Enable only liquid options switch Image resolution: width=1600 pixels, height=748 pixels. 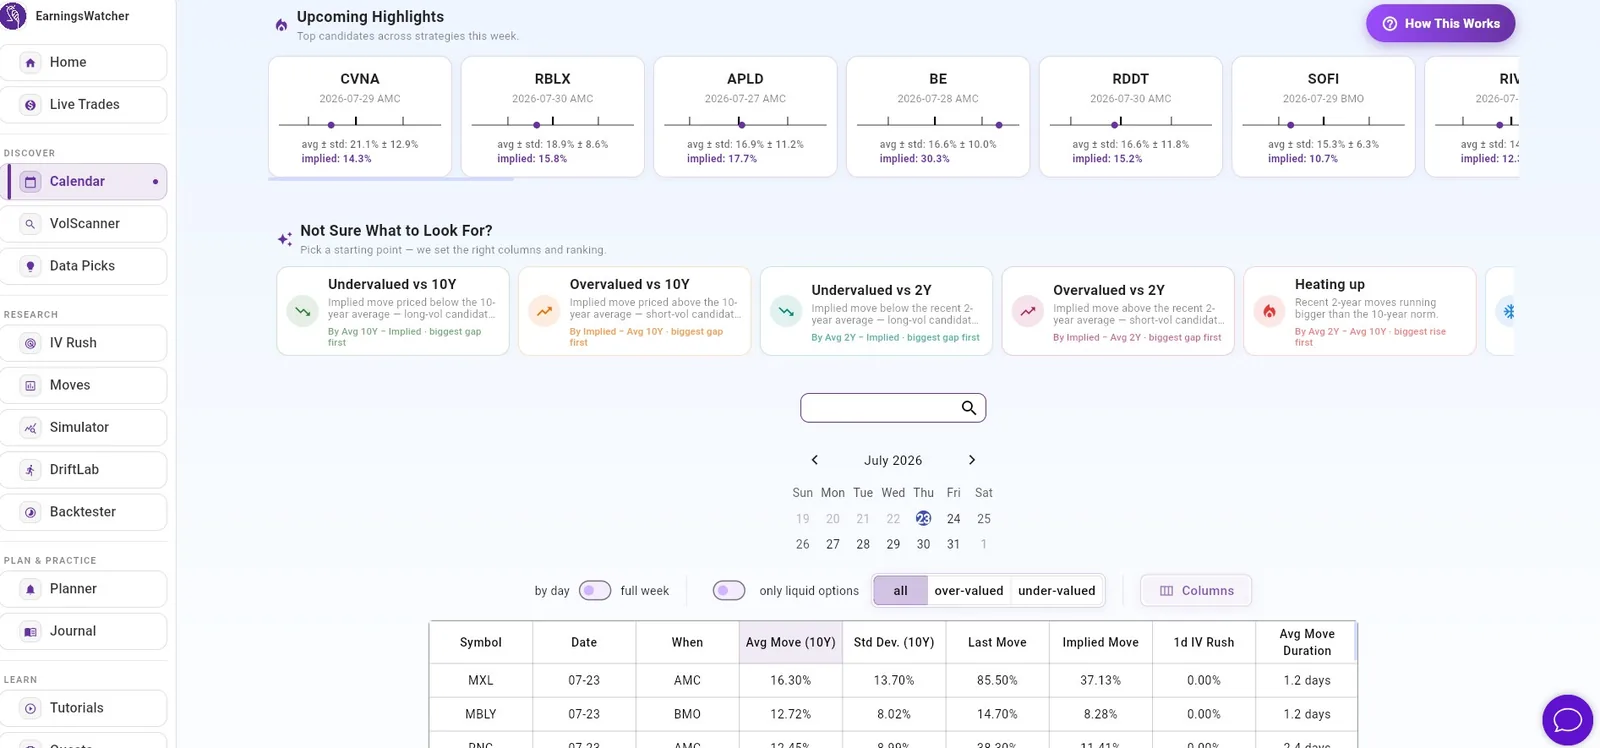pos(729,590)
